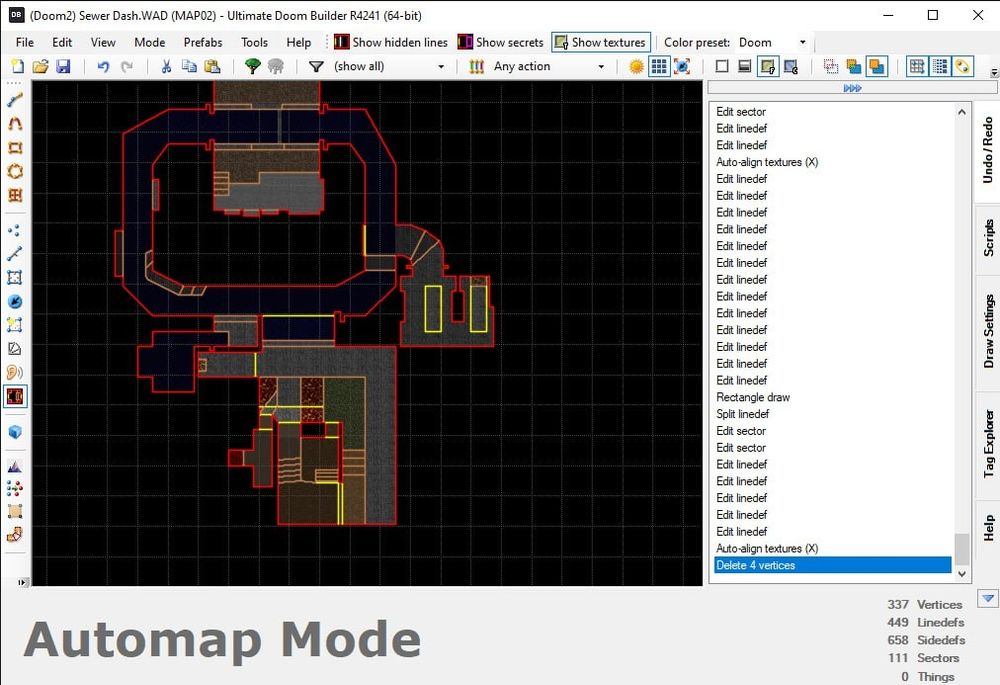This screenshot has height=685, width=1000.
Task: Click the Paste clipboard icon
Action: [x=212, y=66]
